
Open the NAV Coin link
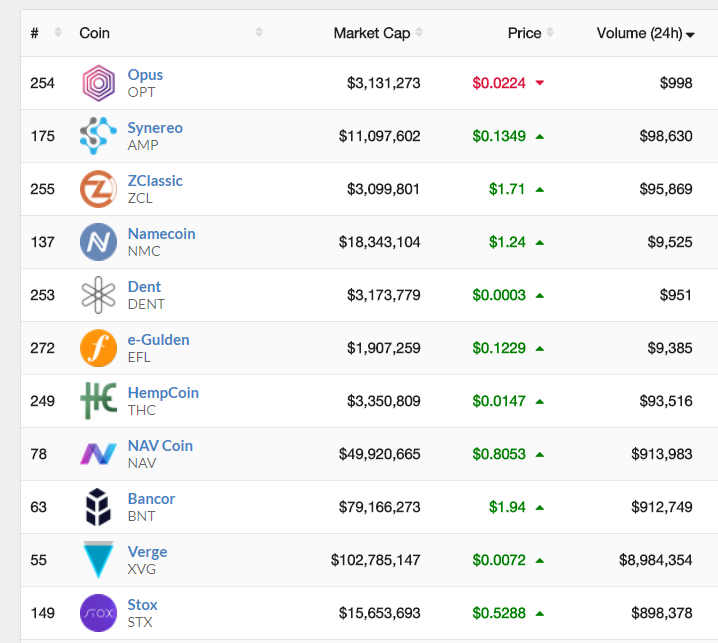[x=160, y=446]
